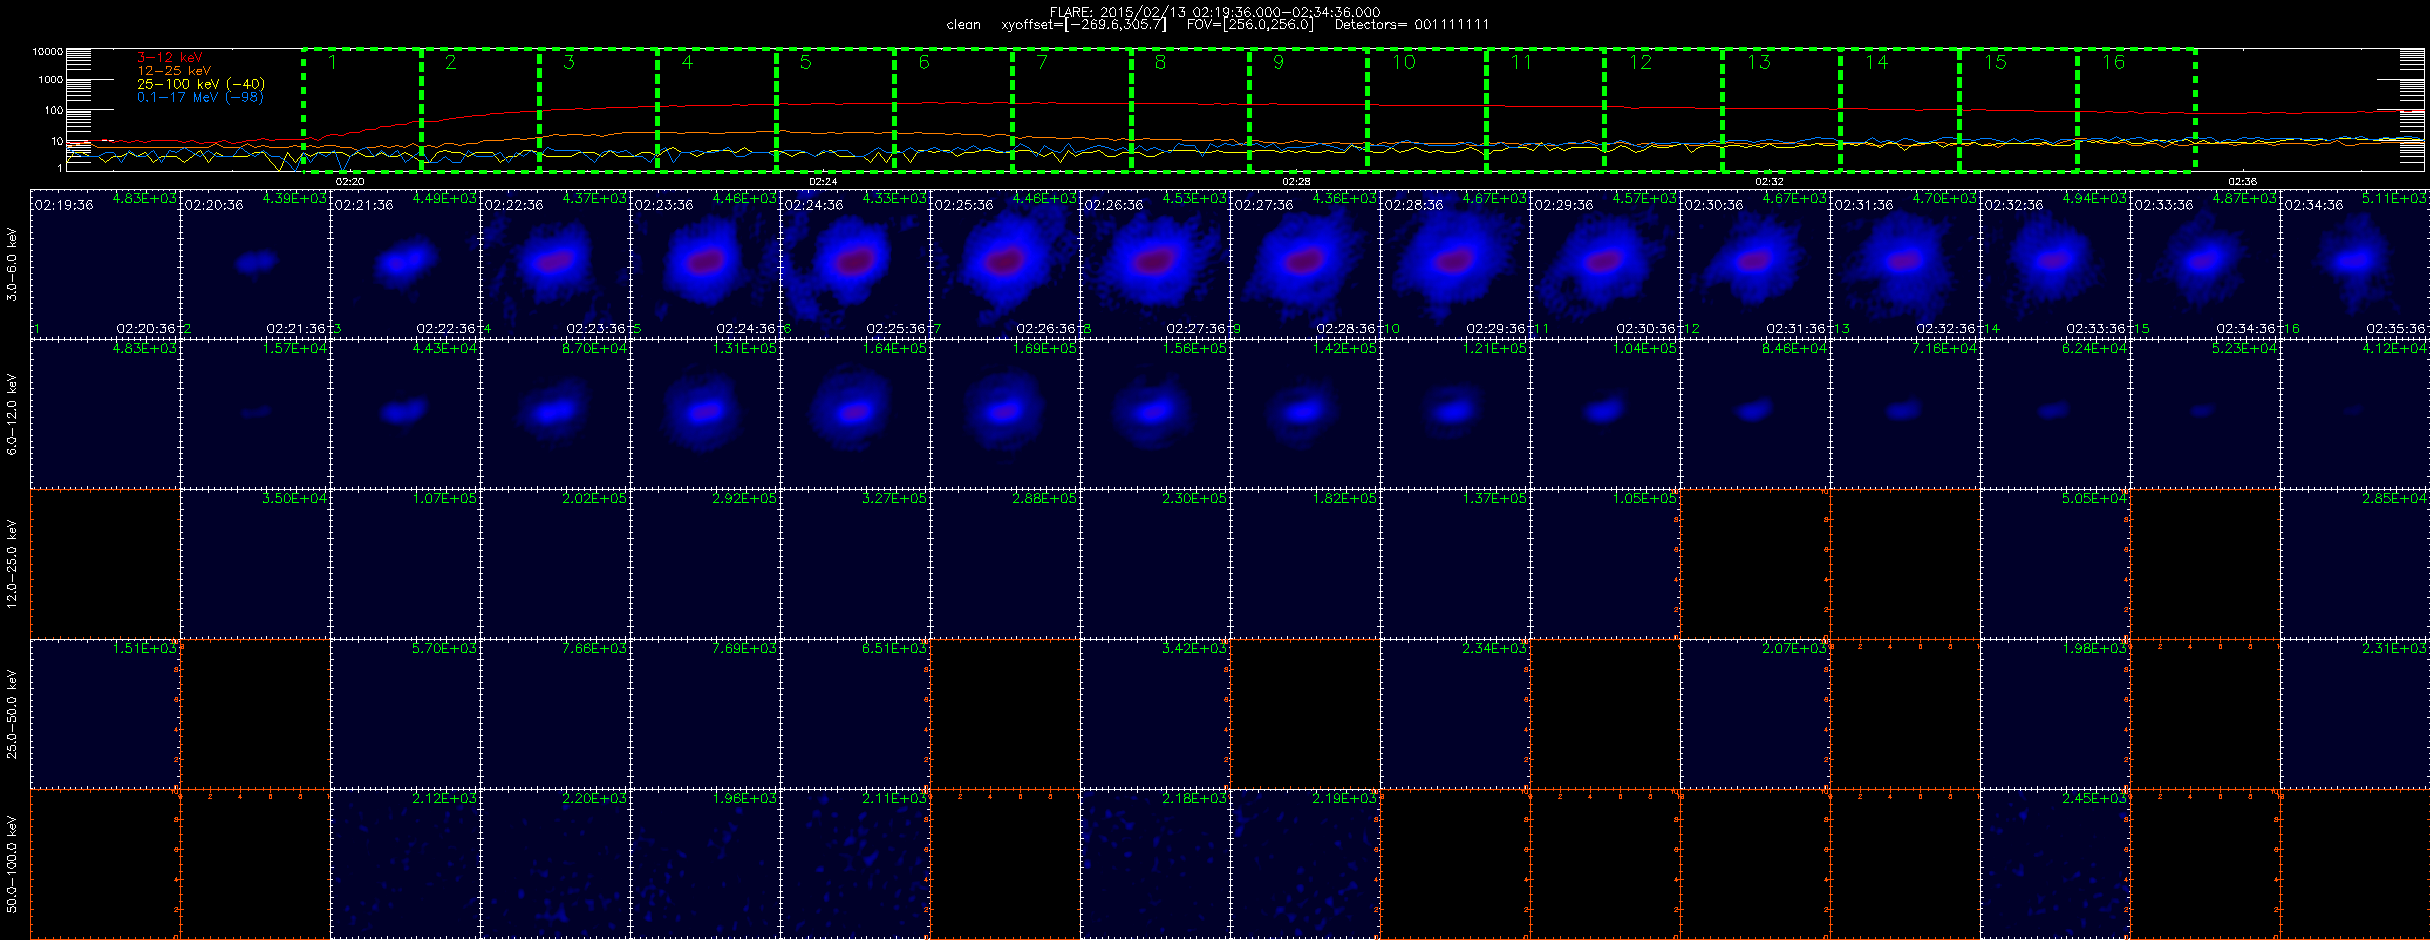Click the xyoffset=[-269.6,305.7] label

click(1084, 25)
